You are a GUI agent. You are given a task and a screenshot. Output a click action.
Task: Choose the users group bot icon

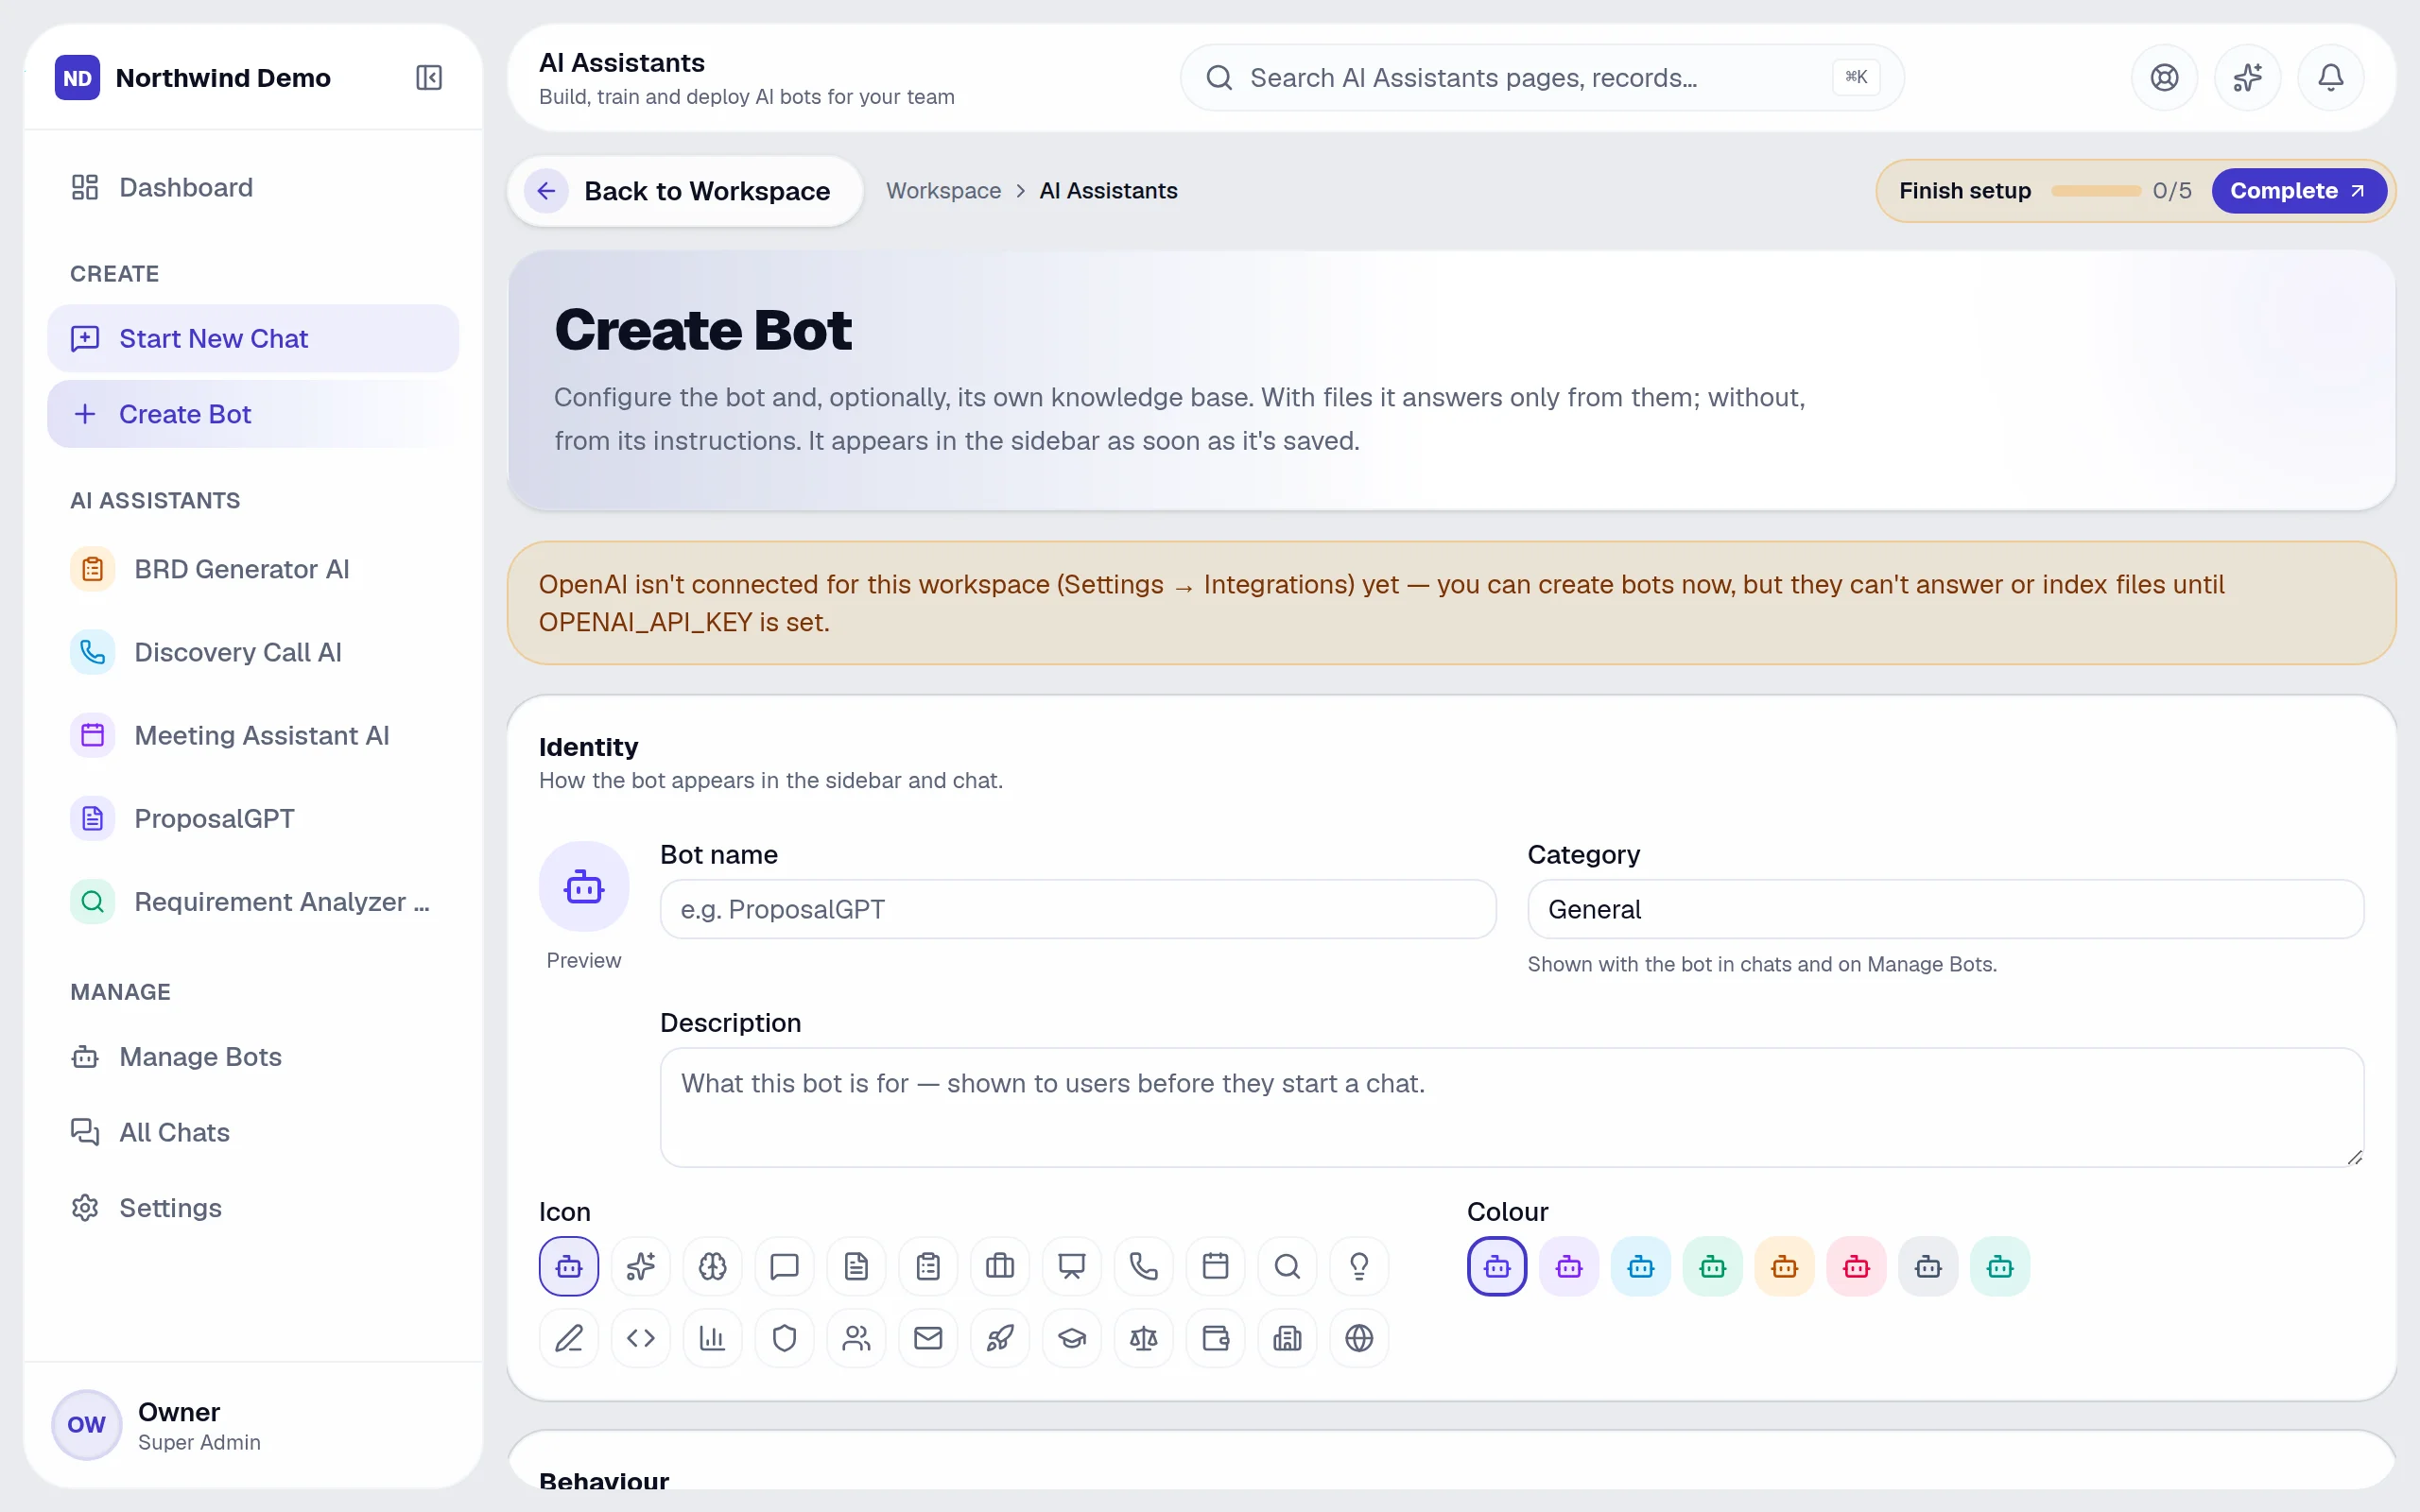point(856,1338)
